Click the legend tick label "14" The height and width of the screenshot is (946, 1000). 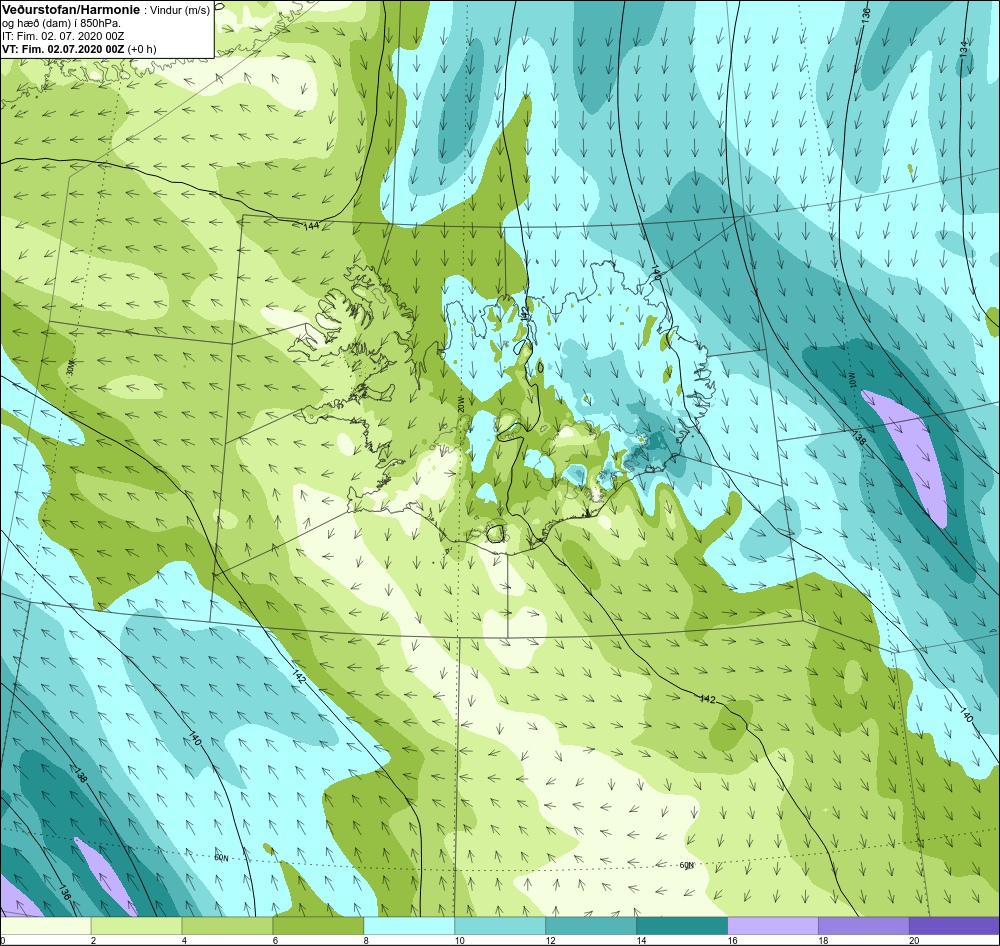pos(640,940)
